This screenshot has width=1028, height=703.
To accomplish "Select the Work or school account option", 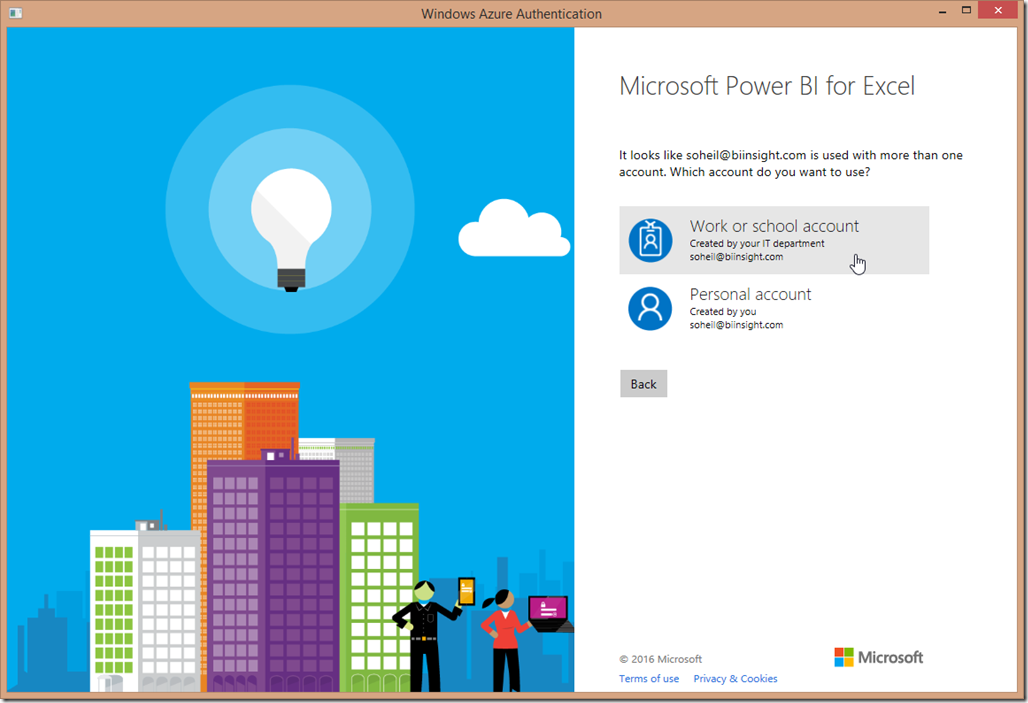I will pyautogui.click(x=774, y=240).
